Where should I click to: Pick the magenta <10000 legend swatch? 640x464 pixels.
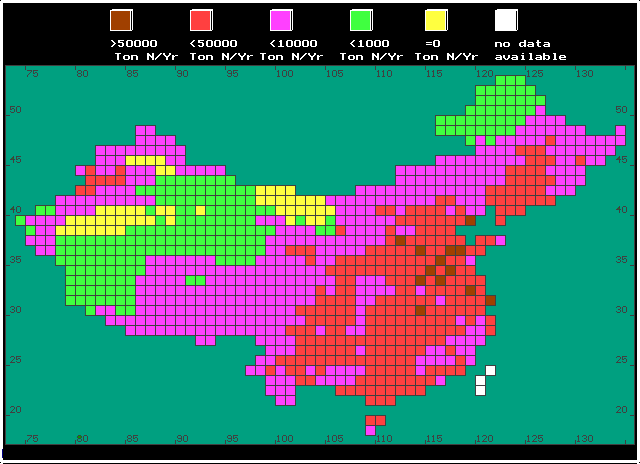coord(282,20)
